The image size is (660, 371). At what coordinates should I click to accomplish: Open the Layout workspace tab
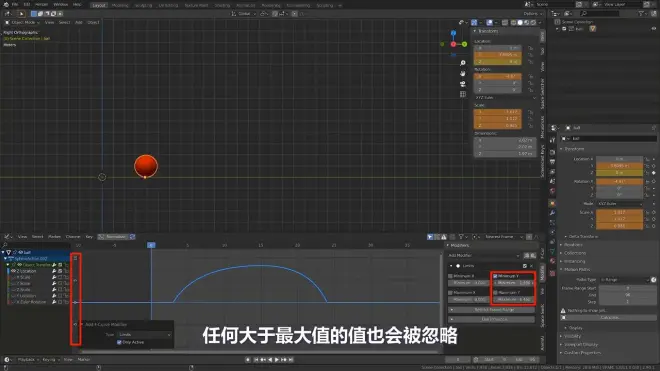[99, 5]
